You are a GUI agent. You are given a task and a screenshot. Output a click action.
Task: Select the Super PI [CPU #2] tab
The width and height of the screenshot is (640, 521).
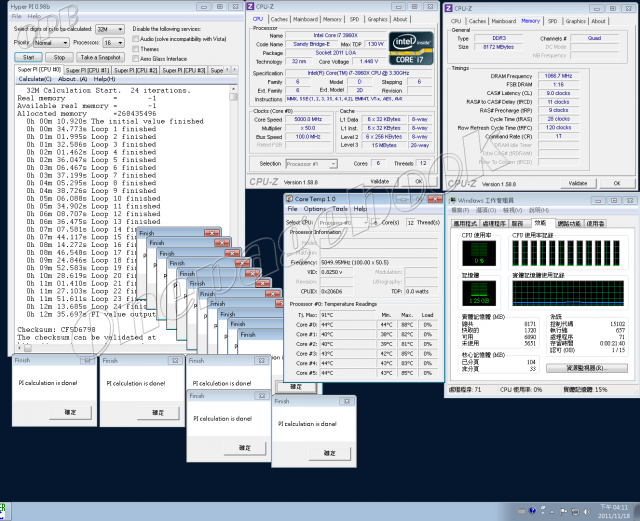coord(136,70)
